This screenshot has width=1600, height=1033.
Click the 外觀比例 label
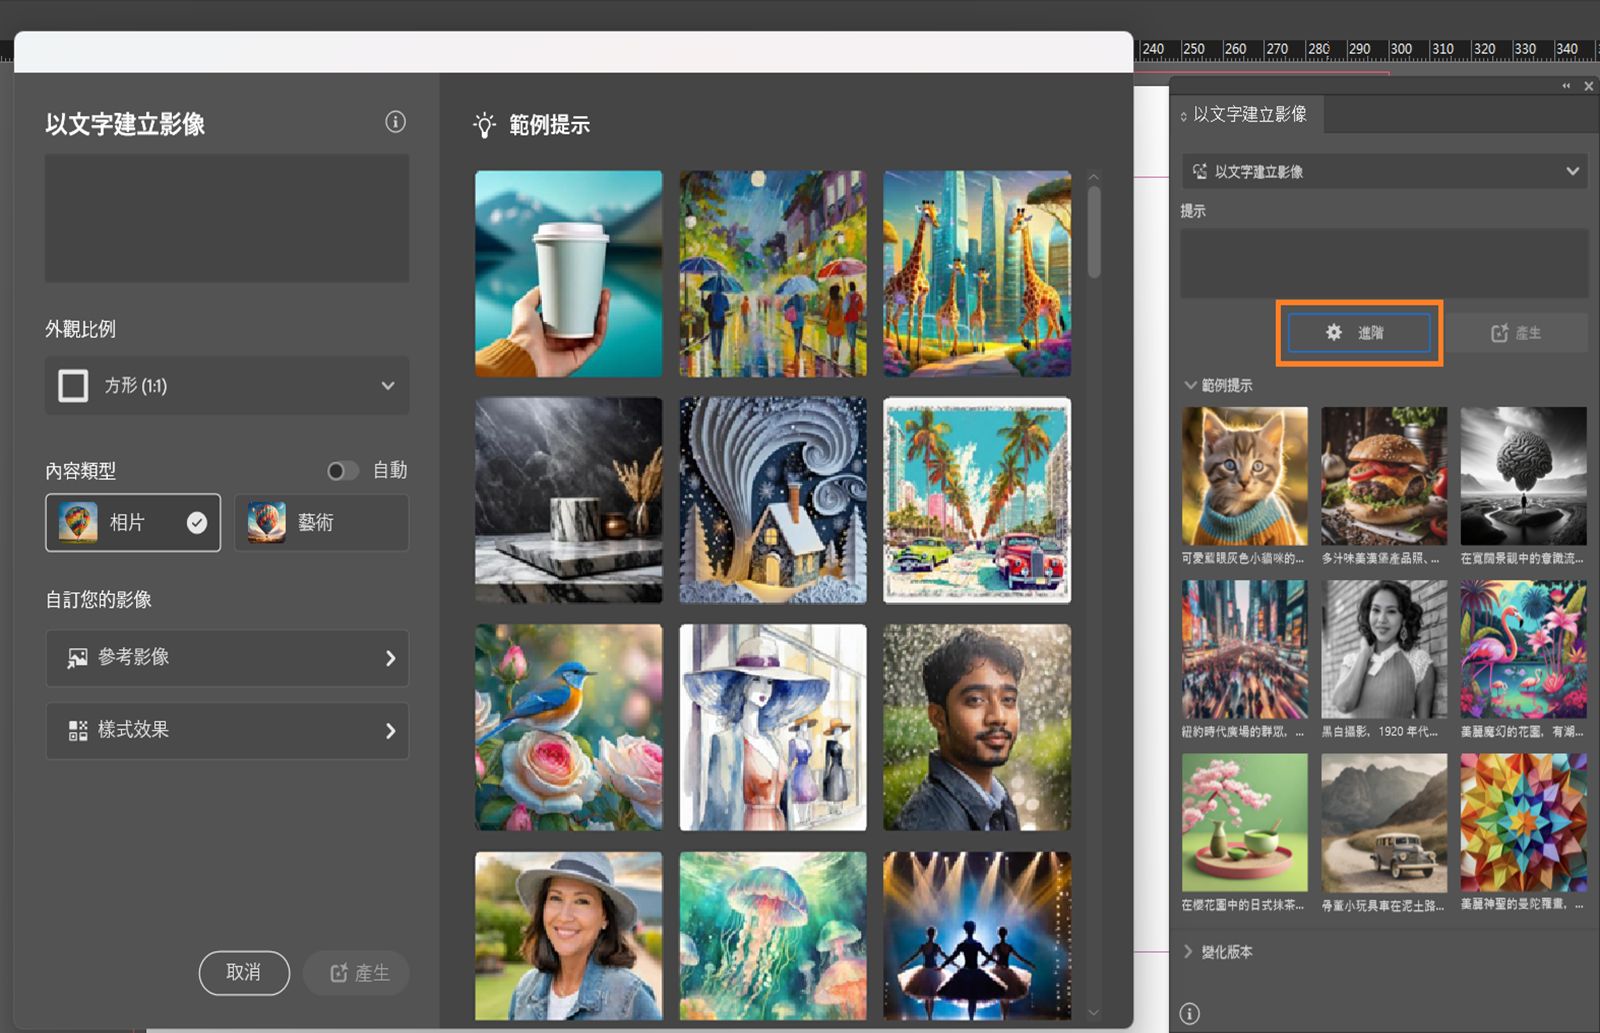tap(80, 329)
